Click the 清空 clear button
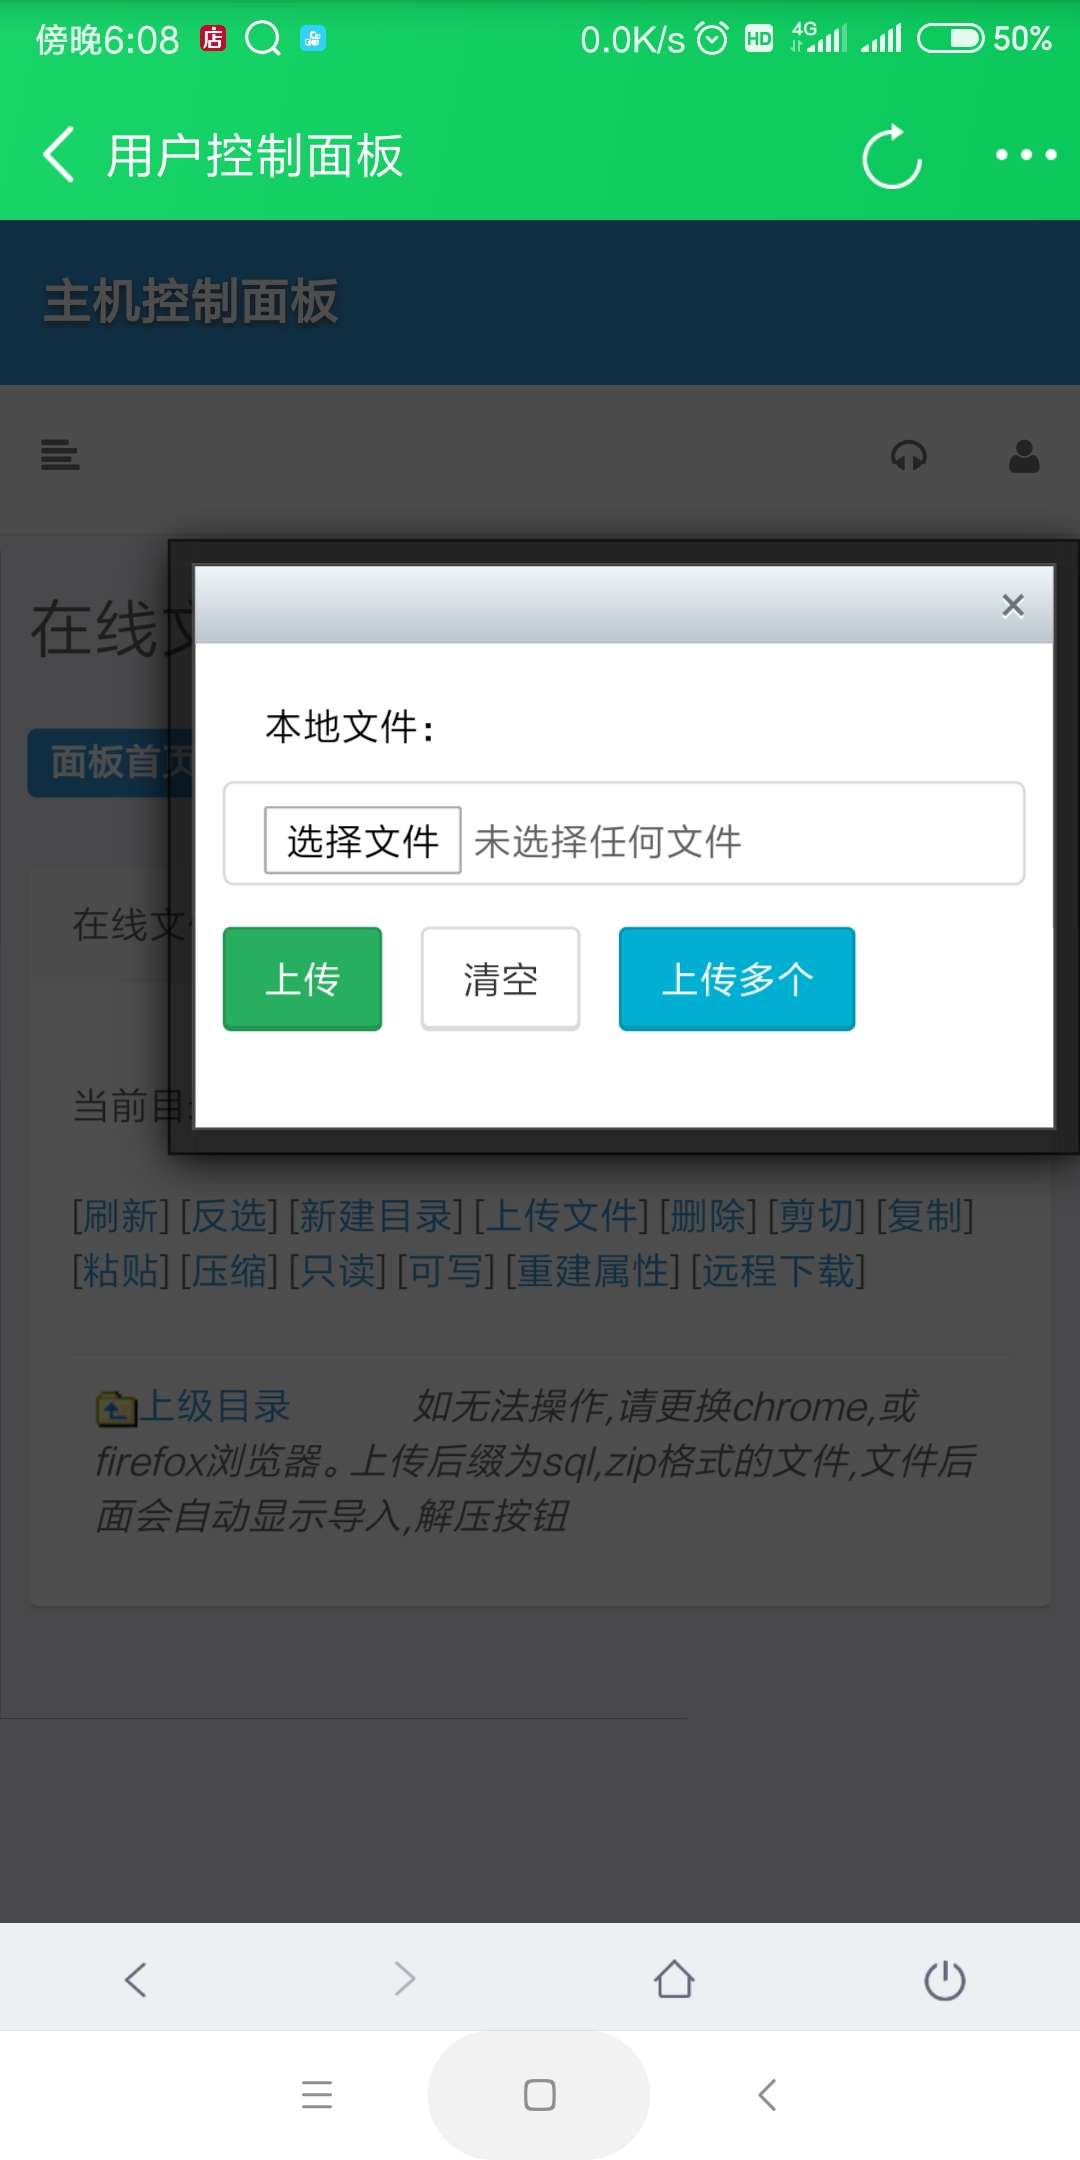1080x2160 pixels. point(500,978)
